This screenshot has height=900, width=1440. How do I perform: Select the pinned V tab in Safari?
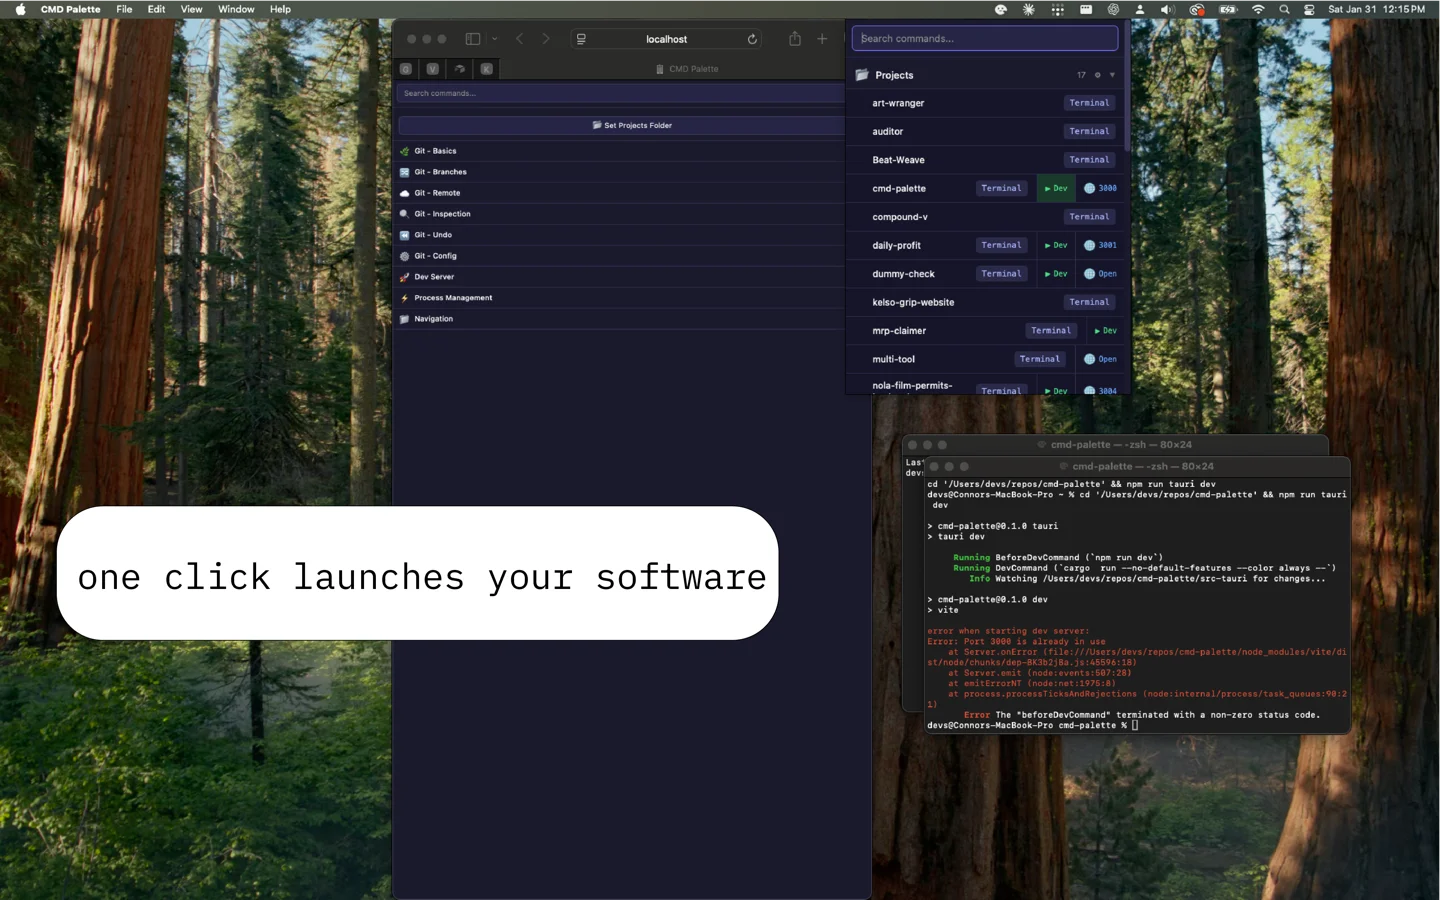[x=432, y=69]
